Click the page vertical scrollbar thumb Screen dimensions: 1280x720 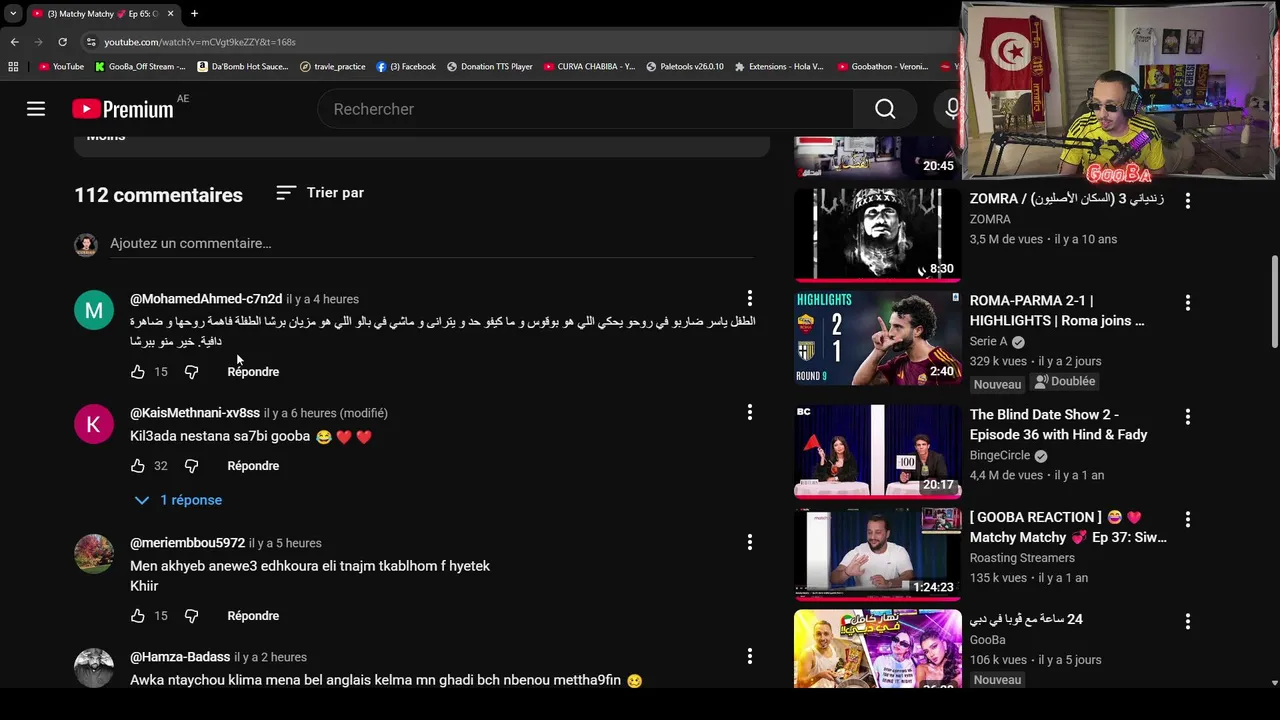(x=1274, y=303)
